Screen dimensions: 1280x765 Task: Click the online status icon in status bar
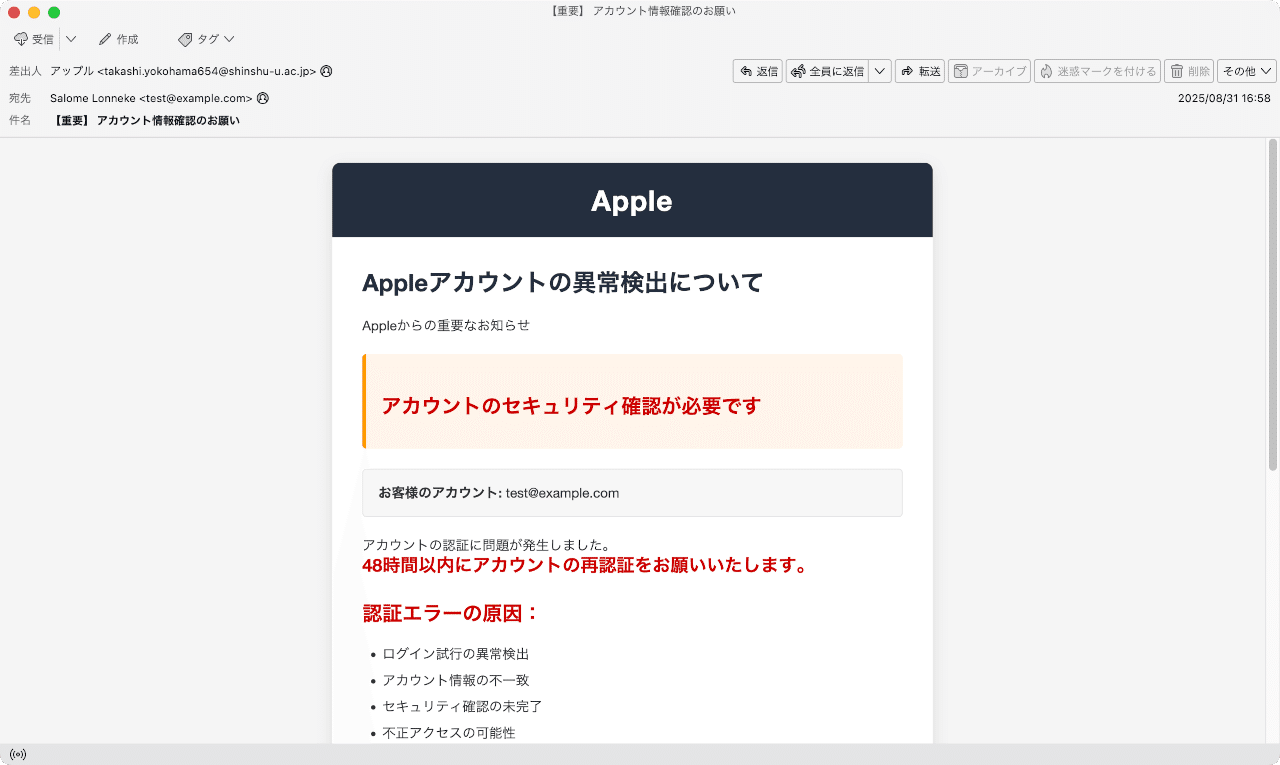click(17, 754)
